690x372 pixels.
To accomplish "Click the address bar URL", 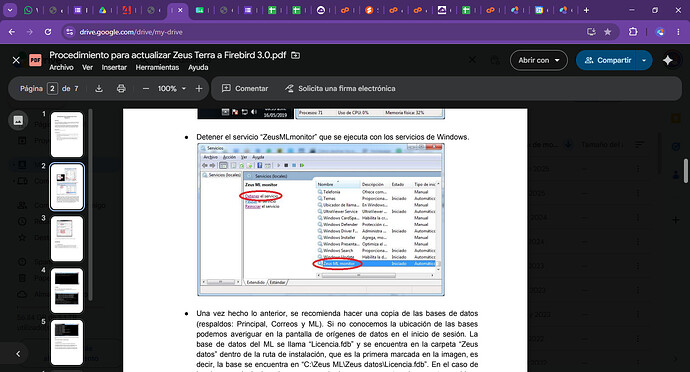I will tap(131, 32).
